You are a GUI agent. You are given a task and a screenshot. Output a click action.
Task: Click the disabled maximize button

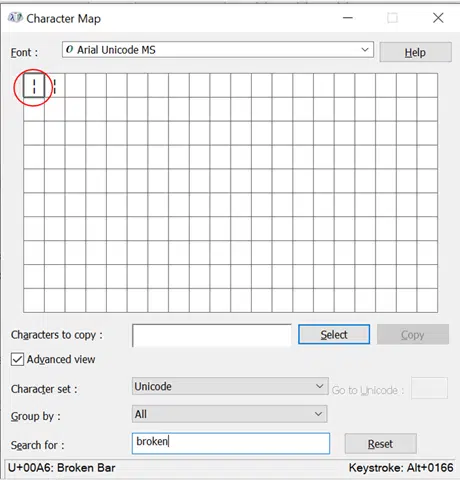[392, 18]
